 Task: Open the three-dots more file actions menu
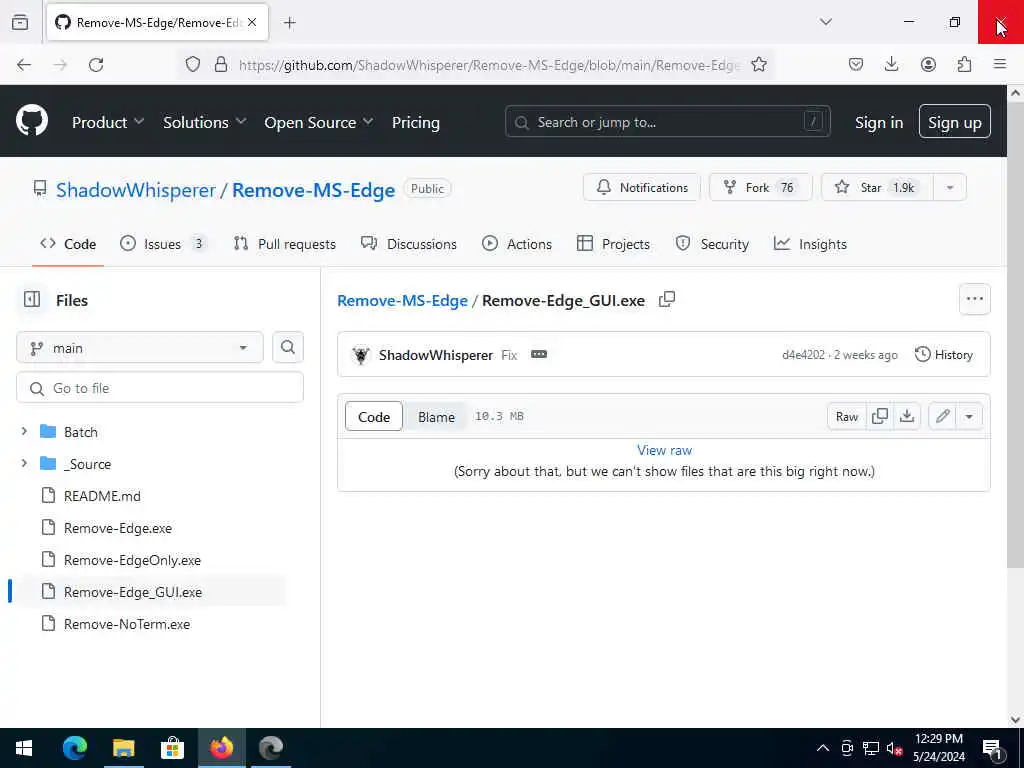[974, 299]
